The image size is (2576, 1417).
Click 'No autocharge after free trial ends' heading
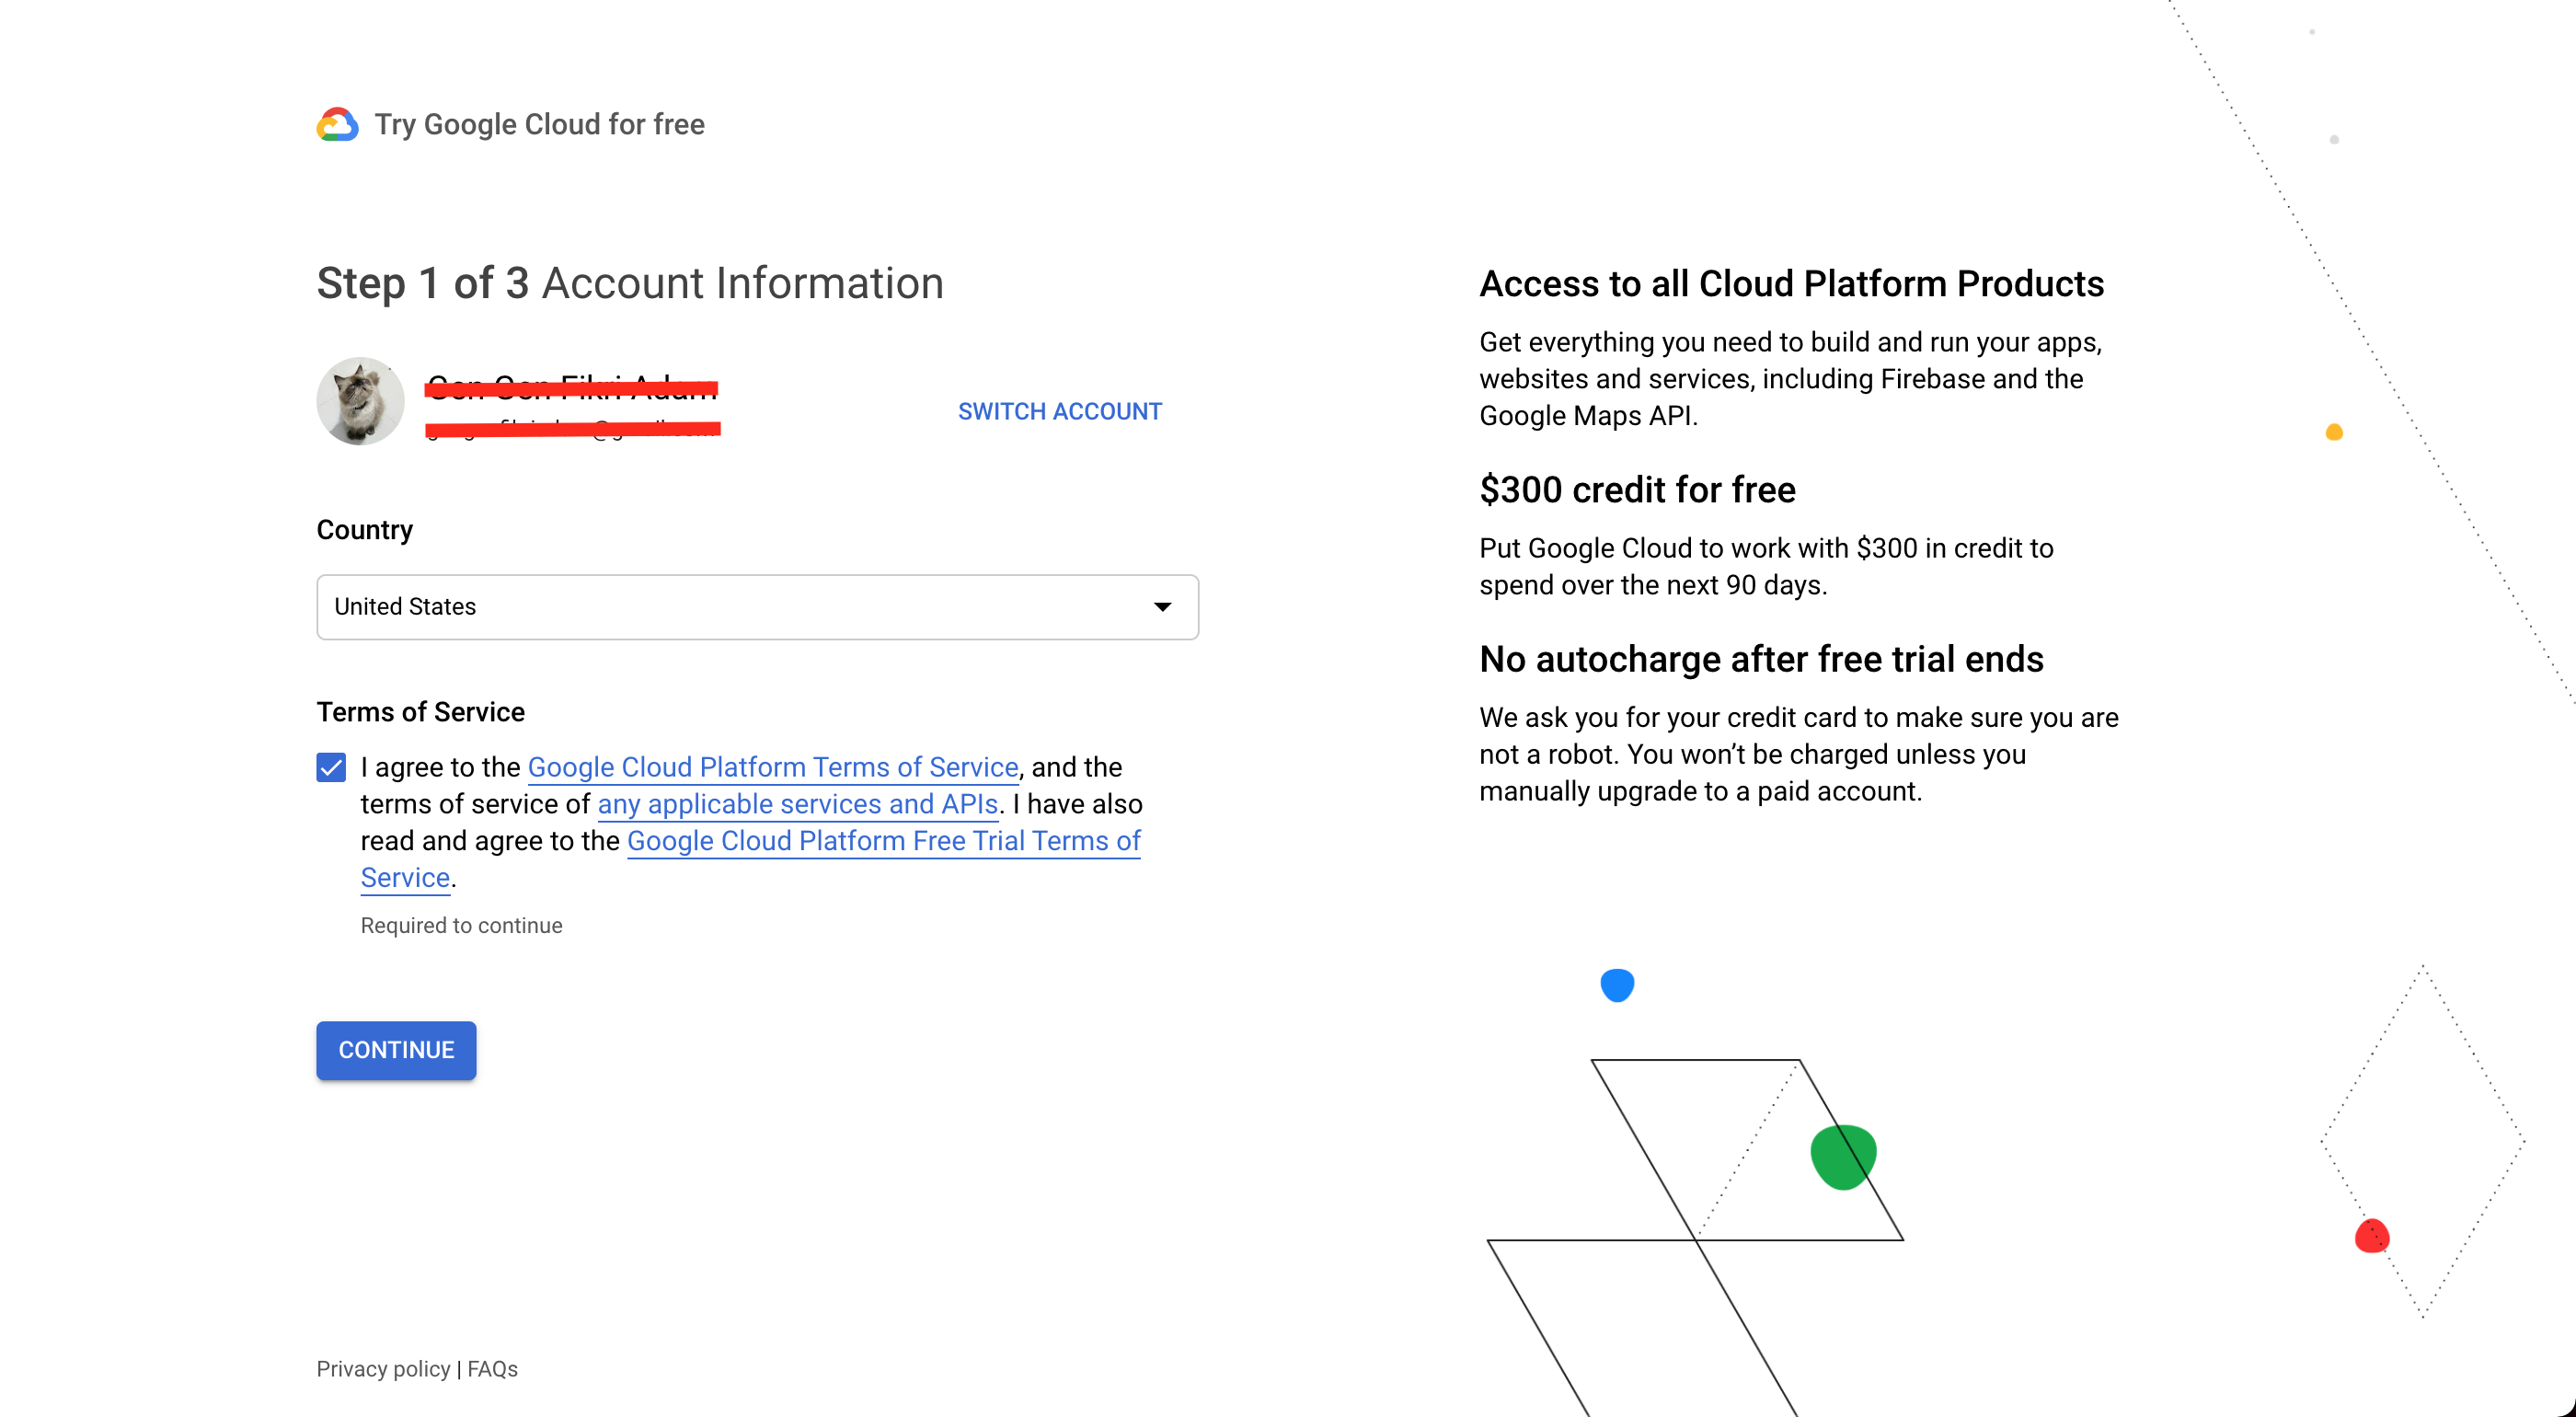coord(1761,659)
